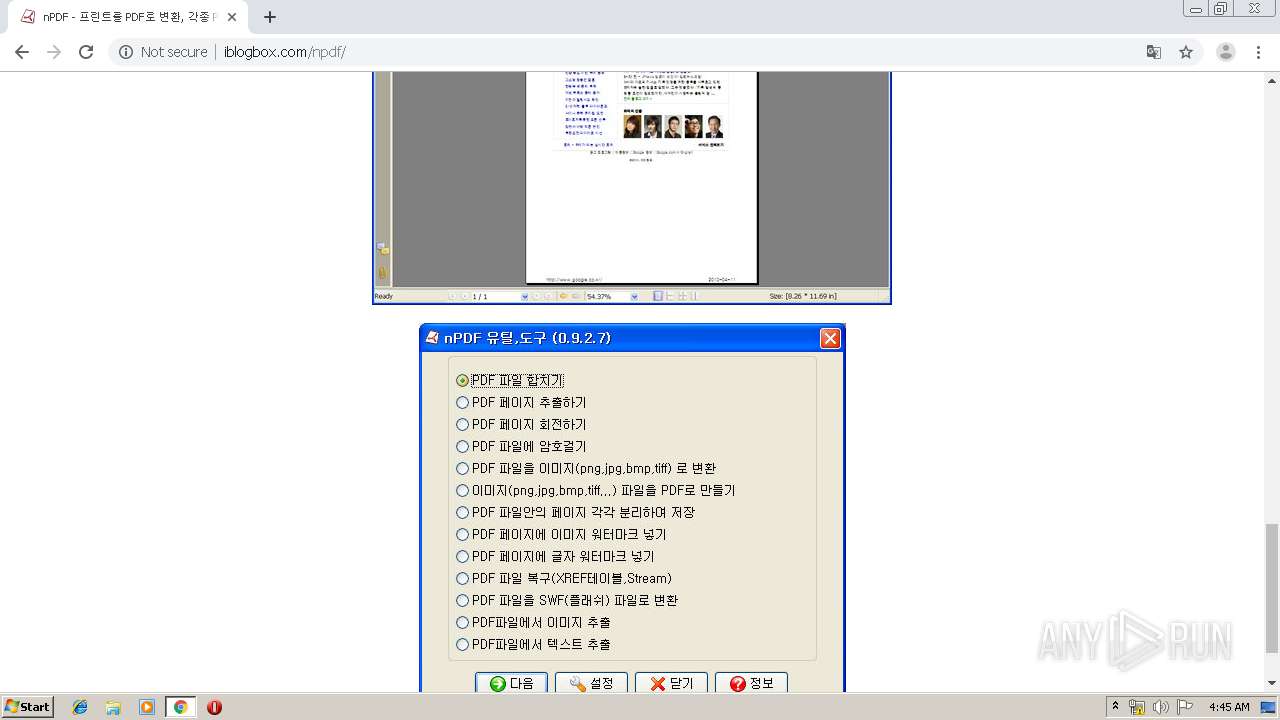
Task: Pick 'PDF 파일을 SWF(플래쉬) 파일로 변환'
Action: [462, 601]
